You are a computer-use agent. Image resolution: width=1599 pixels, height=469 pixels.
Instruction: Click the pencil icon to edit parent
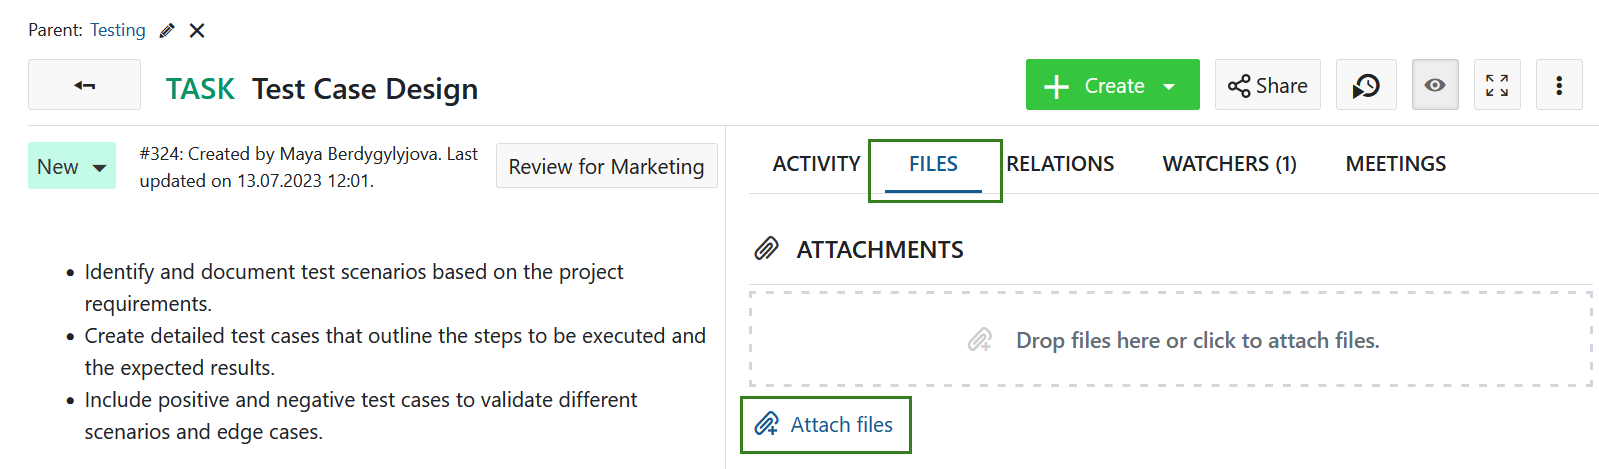click(x=167, y=30)
